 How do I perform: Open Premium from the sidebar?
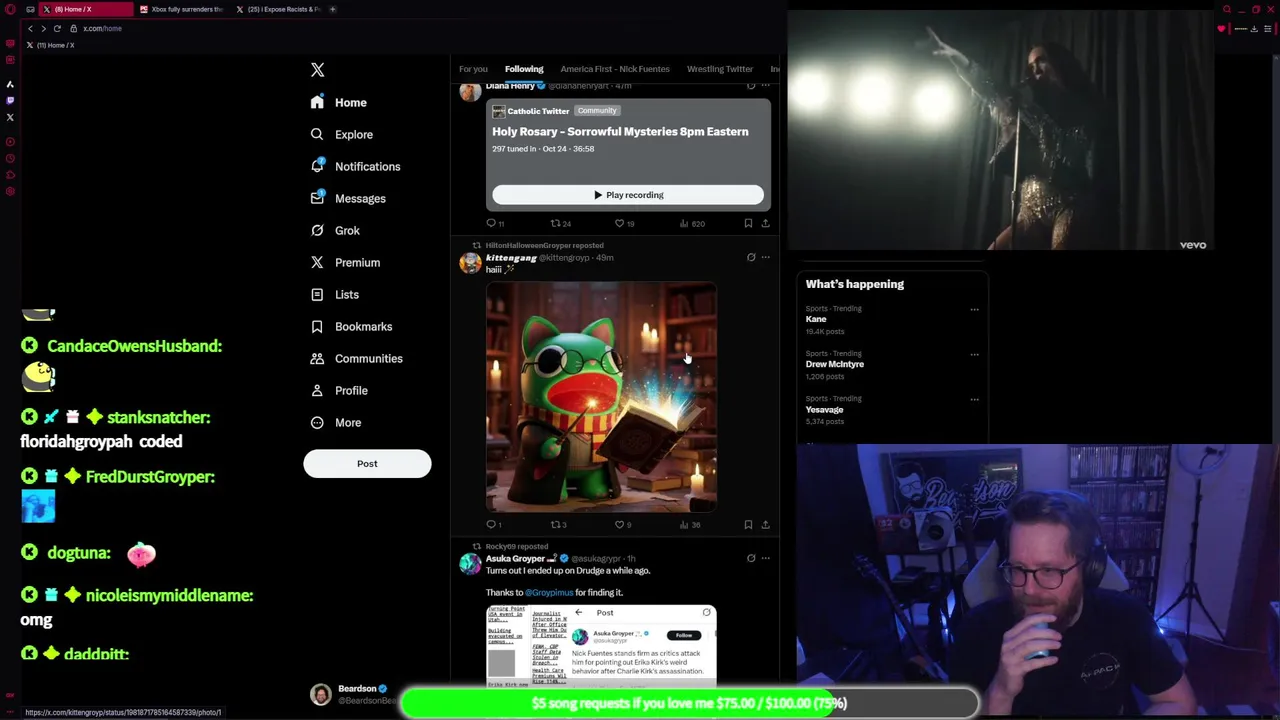coord(345,262)
